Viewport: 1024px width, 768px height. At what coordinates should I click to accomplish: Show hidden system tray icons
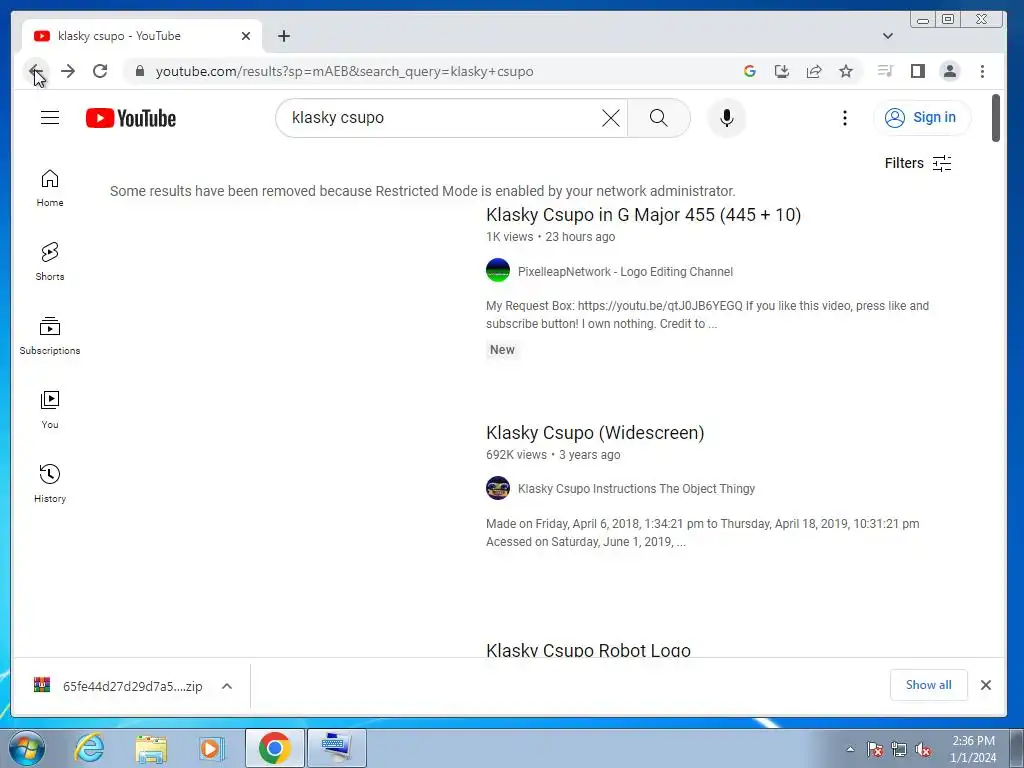[850, 750]
